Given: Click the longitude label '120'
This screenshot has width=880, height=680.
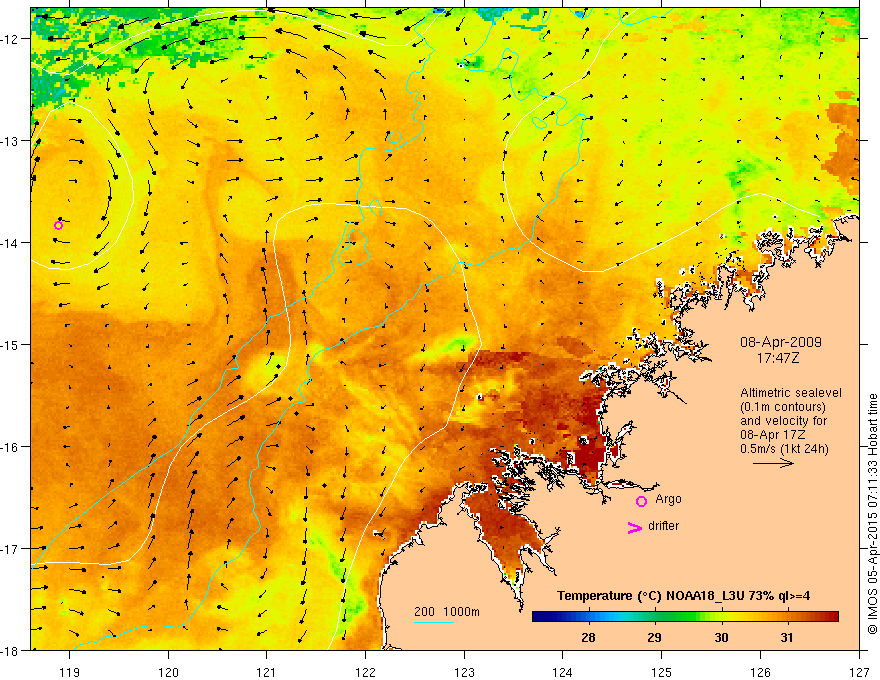Looking at the screenshot, I should click(168, 672).
